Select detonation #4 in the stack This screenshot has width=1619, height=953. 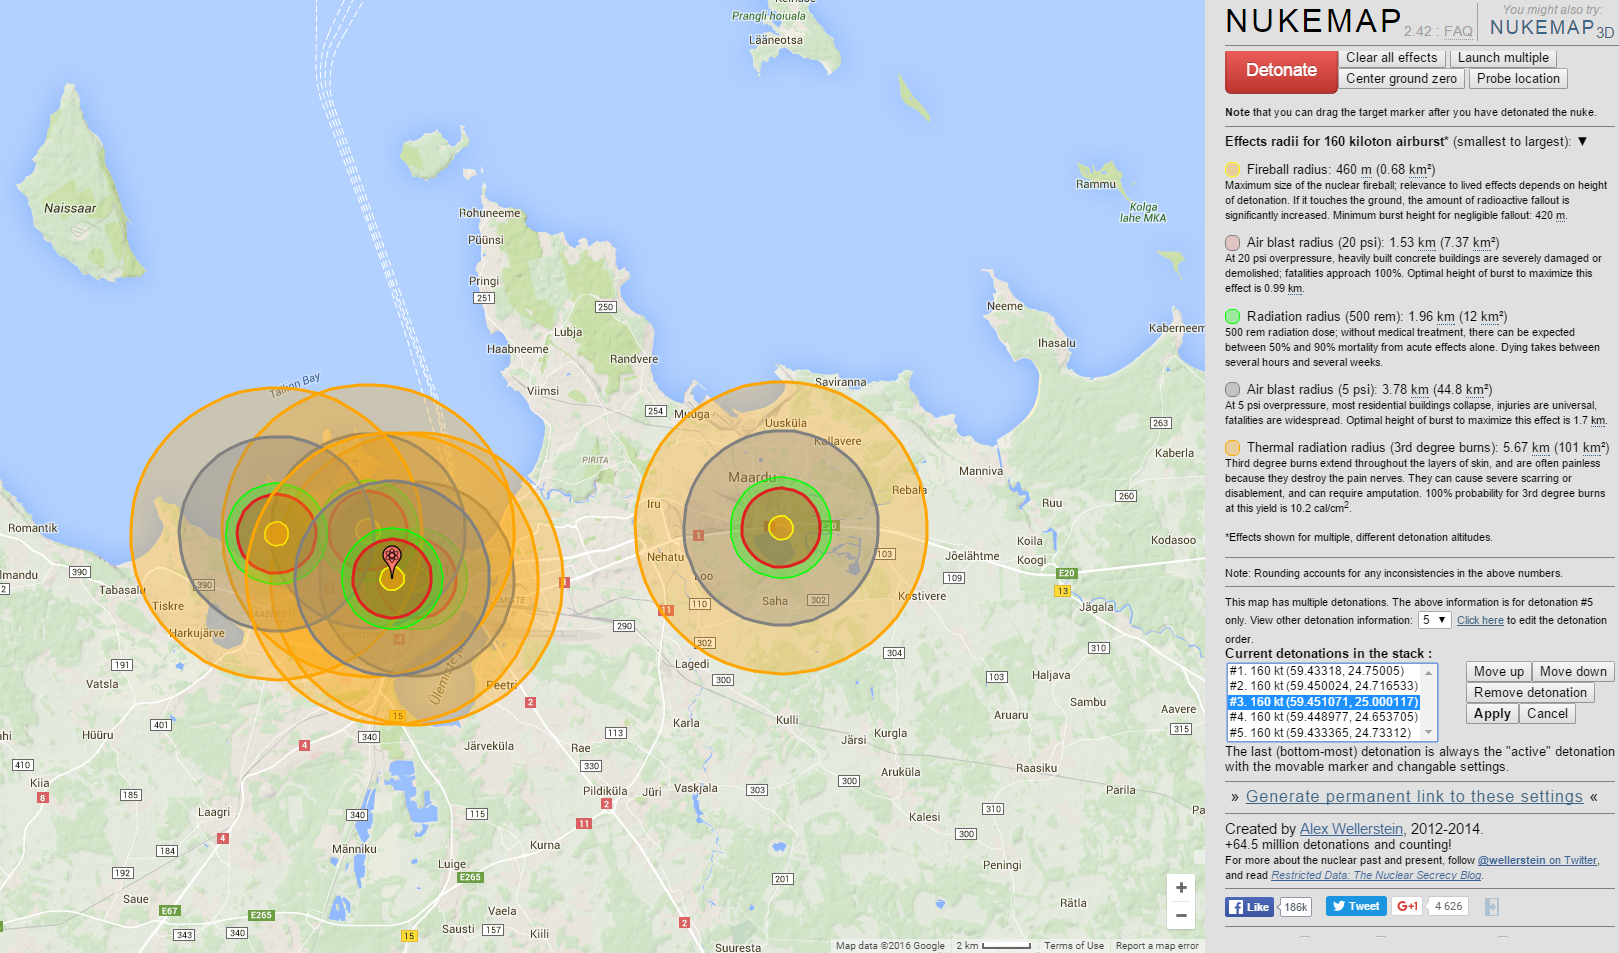click(1324, 717)
